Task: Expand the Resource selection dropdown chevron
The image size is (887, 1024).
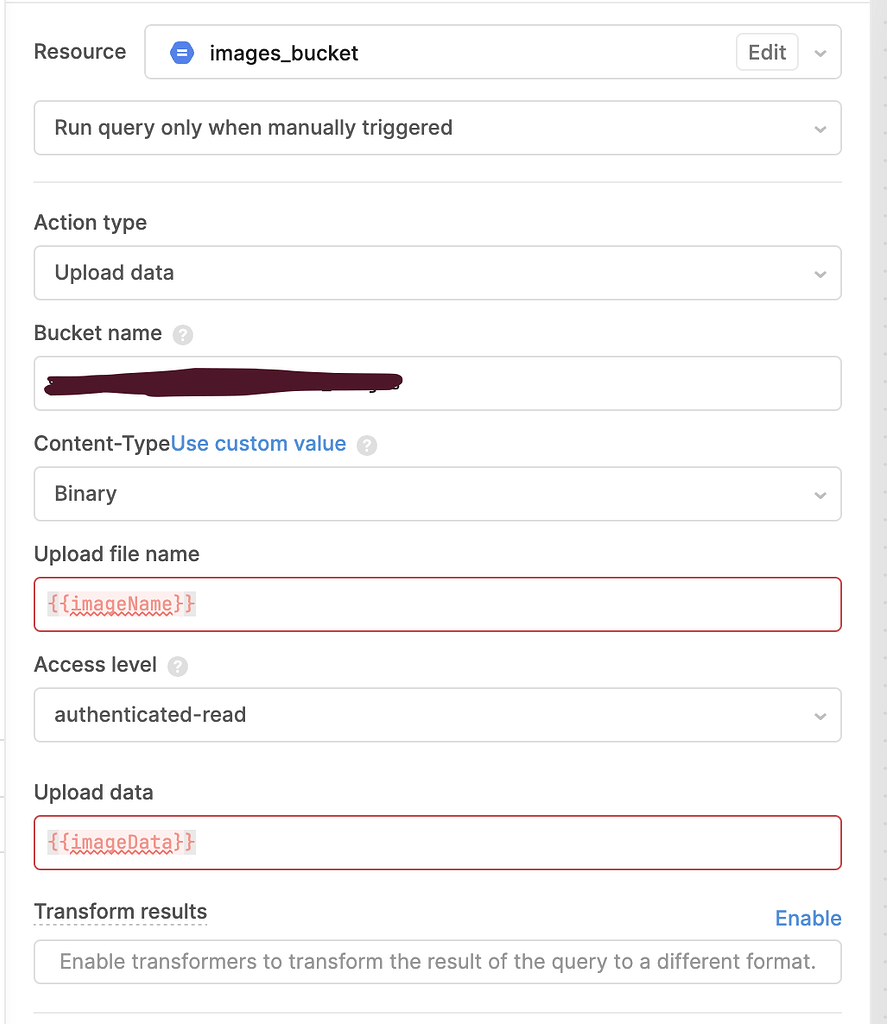Action: tap(822, 53)
